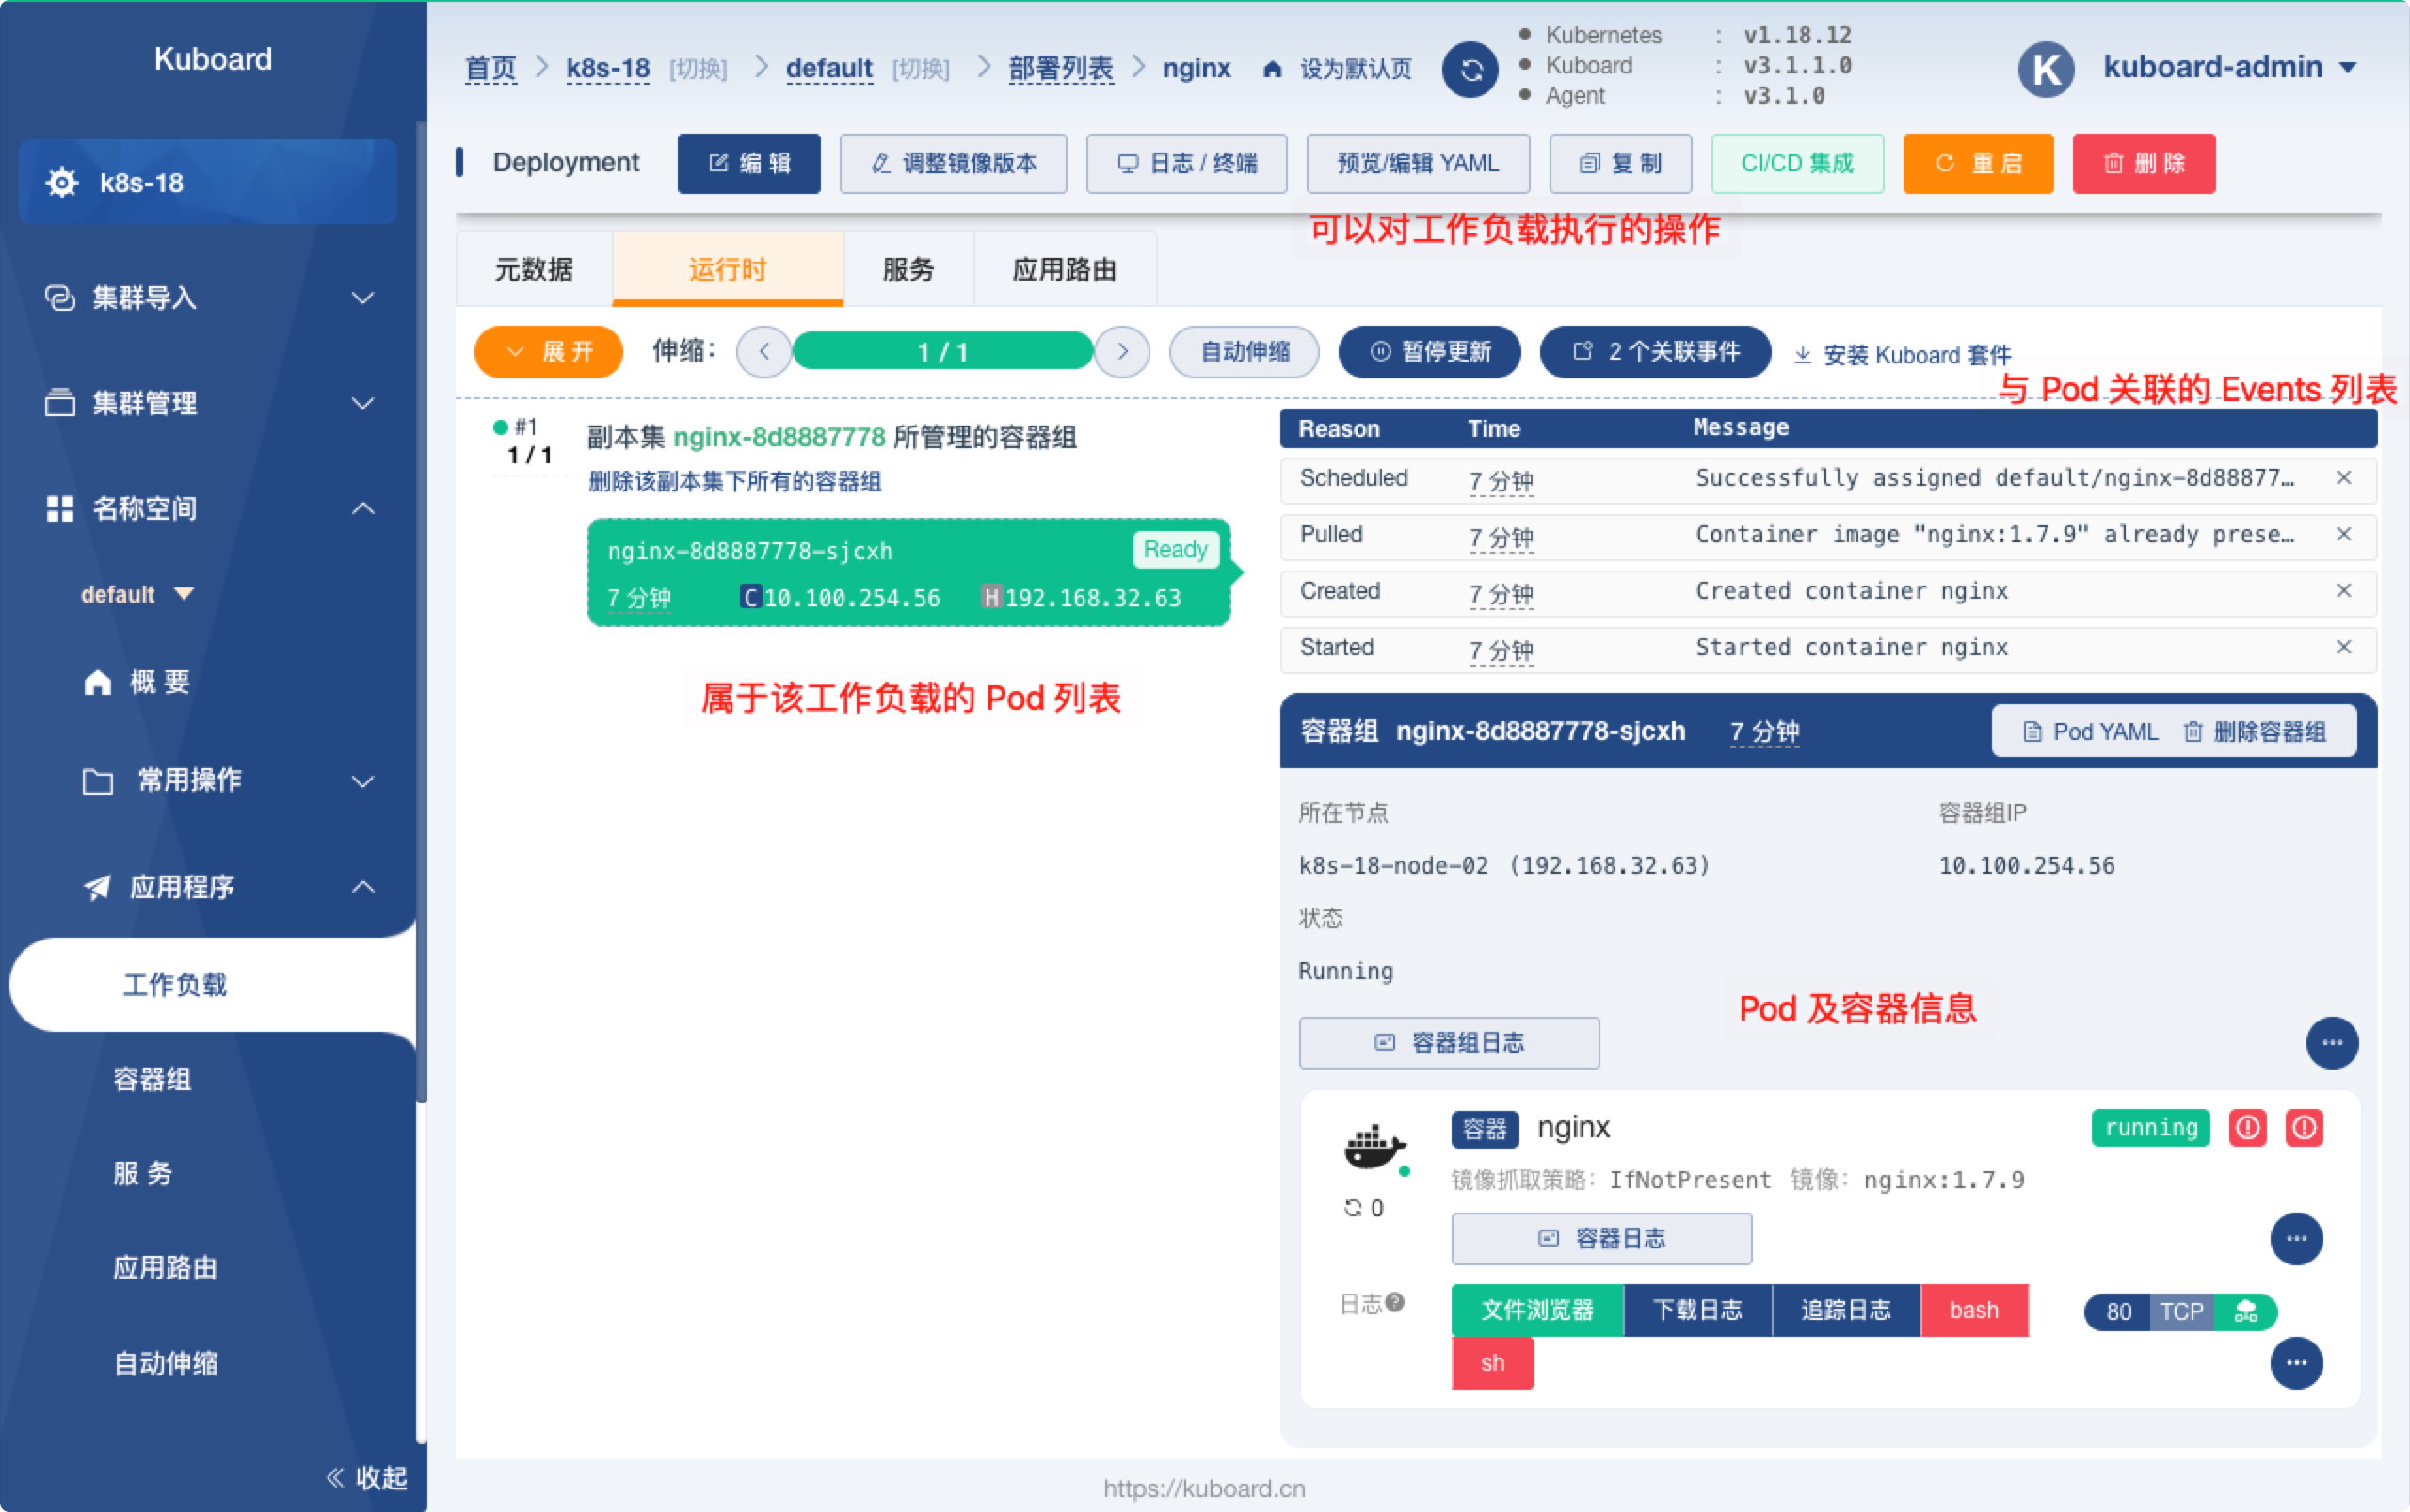
Task: Dismiss the Scheduled event row
Action: point(2343,478)
